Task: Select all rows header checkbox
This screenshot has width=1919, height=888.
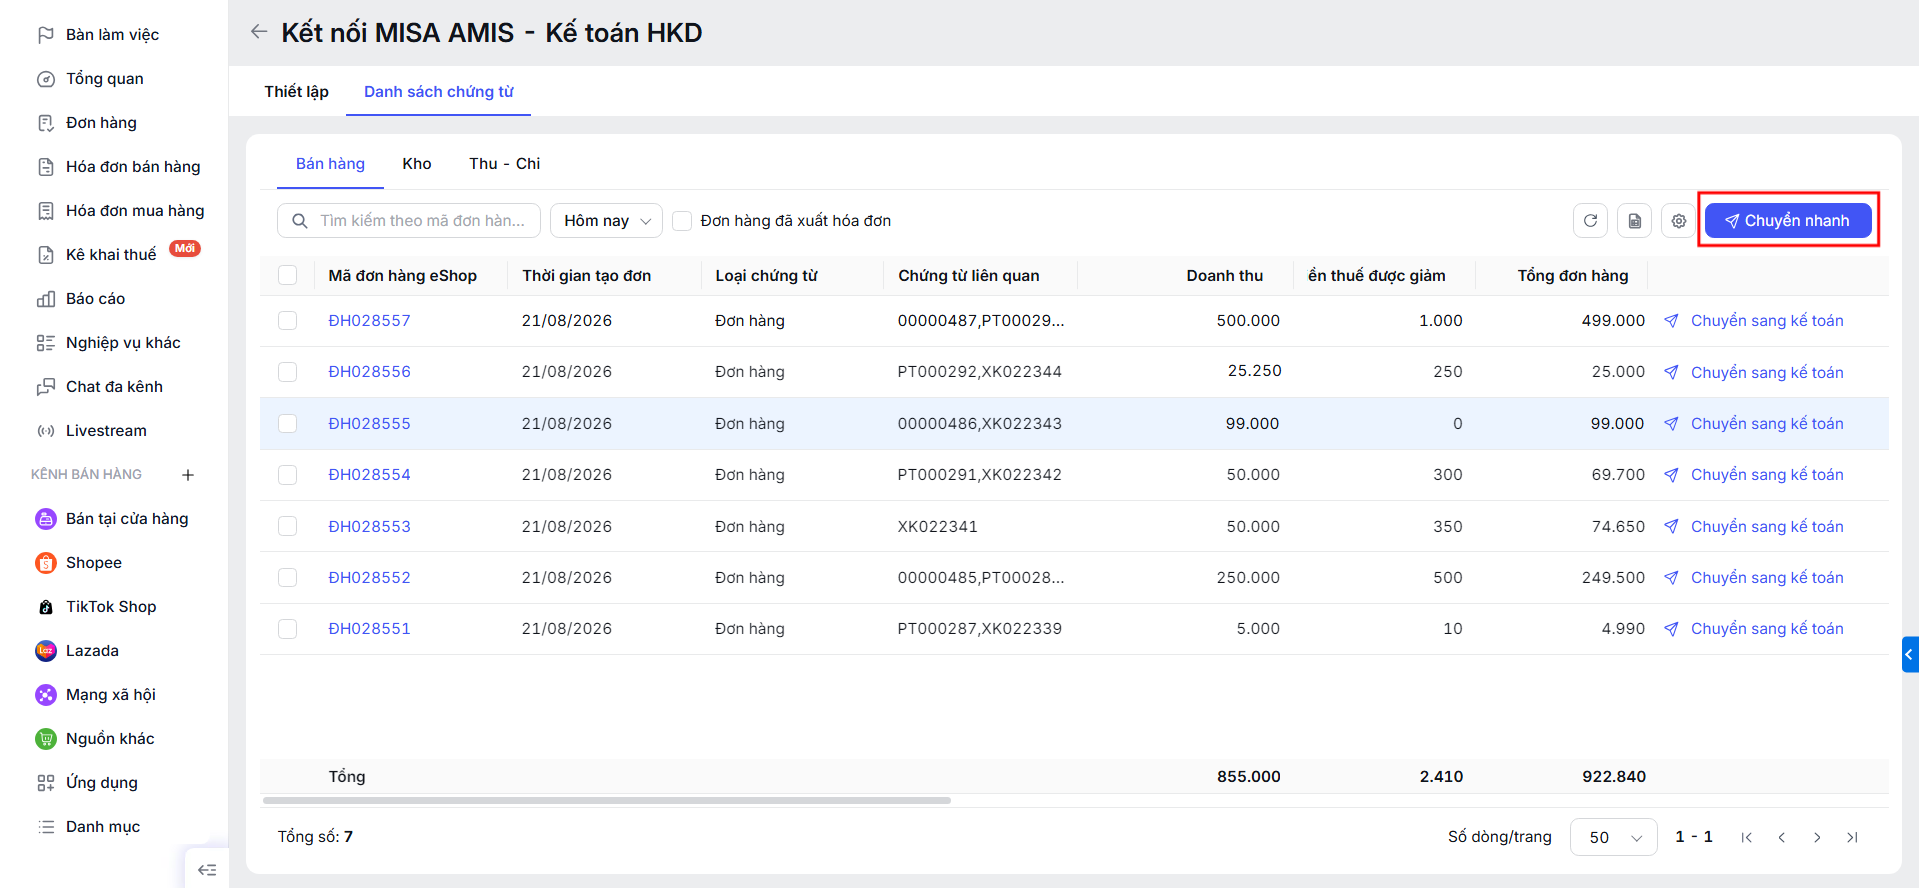Action: [288, 275]
